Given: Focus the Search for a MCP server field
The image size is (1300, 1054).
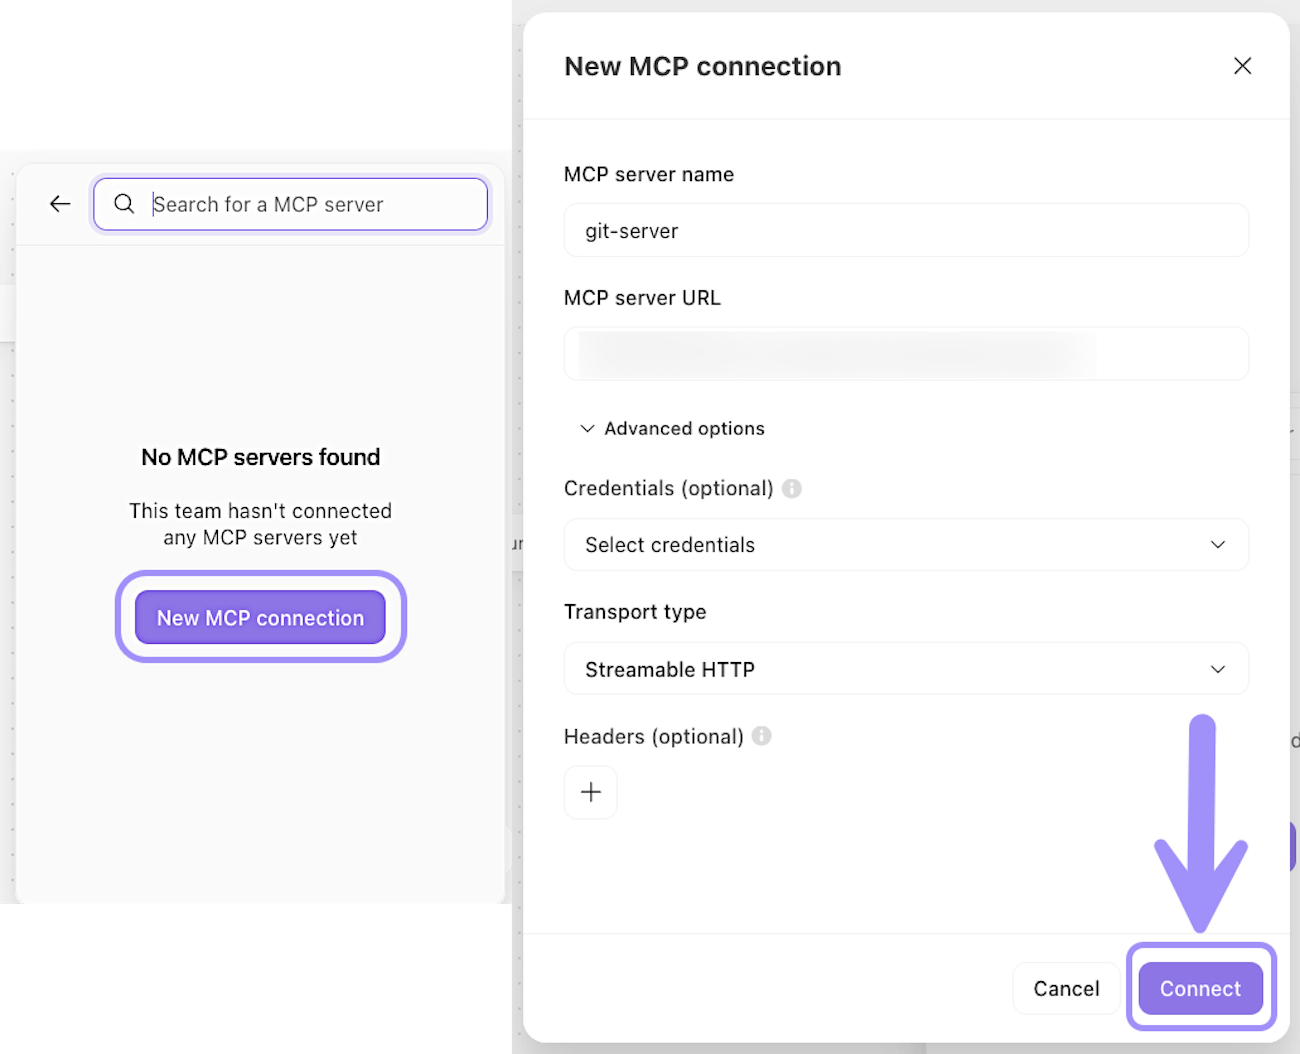Looking at the screenshot, I should 310,204.
